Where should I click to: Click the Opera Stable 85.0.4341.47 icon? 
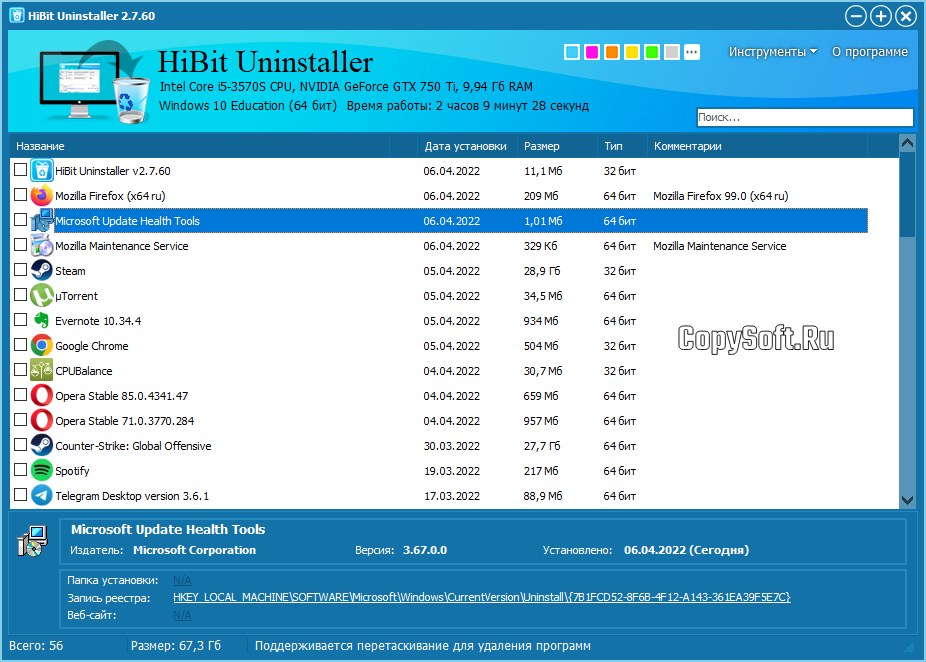pyautogui.click(x=42, y=396)
